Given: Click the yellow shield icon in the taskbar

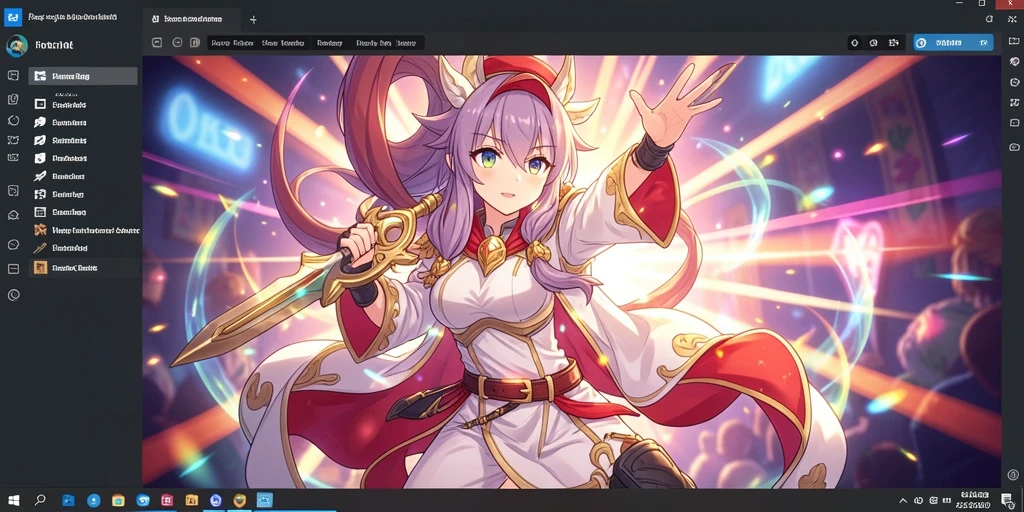Looking at the screenshot, I should (x=240, y=500).
